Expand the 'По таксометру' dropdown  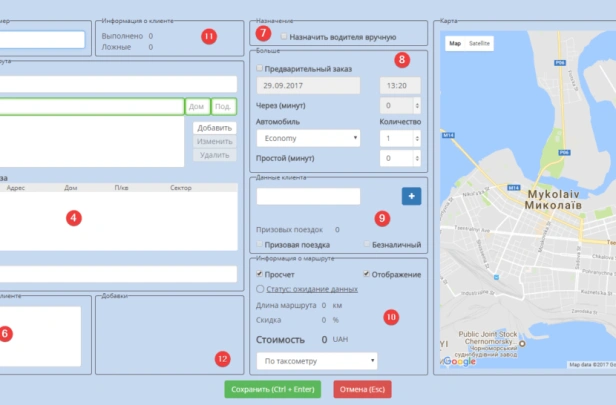pos(317,360)
